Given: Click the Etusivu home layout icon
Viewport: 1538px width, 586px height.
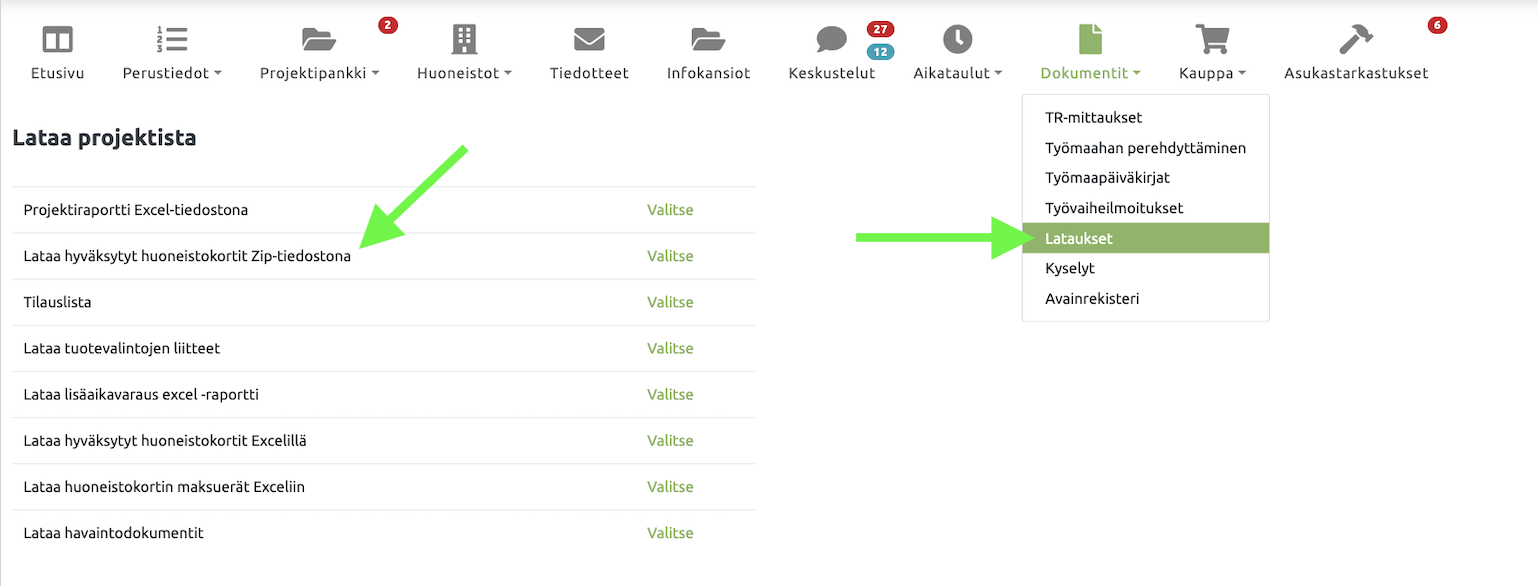Looking at the screenshot, I should point(57,40).
